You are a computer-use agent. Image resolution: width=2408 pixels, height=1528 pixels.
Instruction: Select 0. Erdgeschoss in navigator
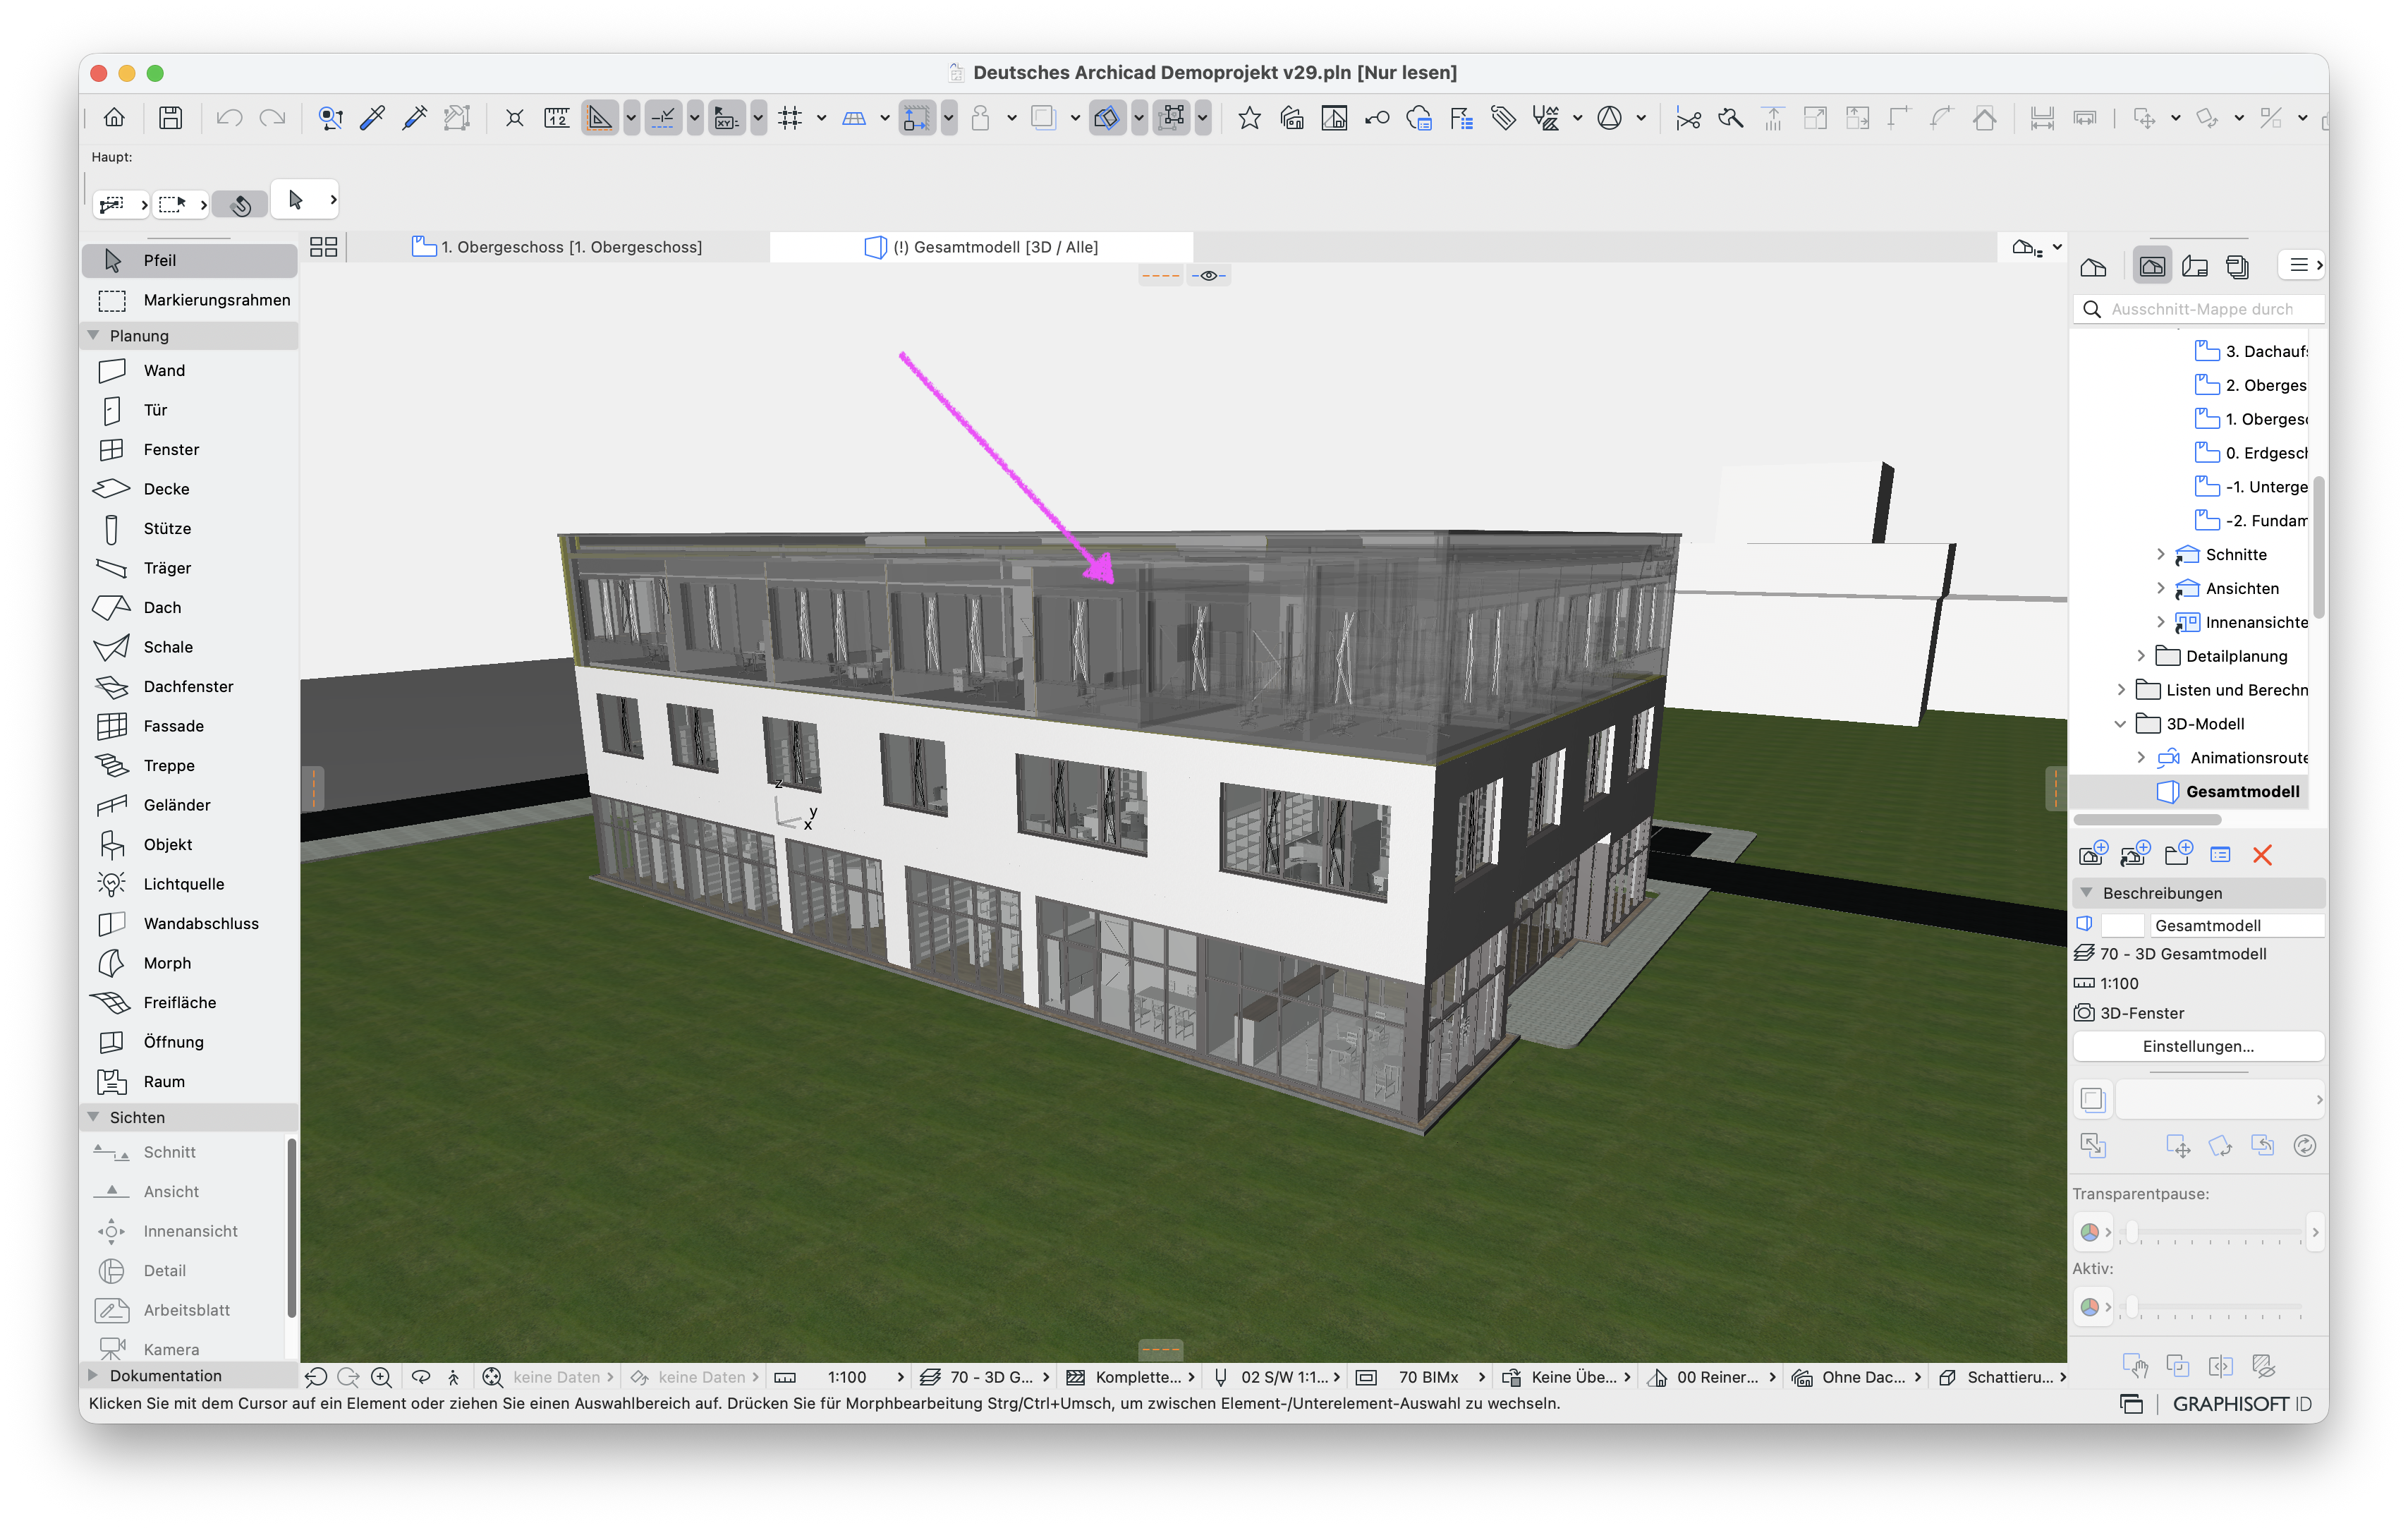2251,453
